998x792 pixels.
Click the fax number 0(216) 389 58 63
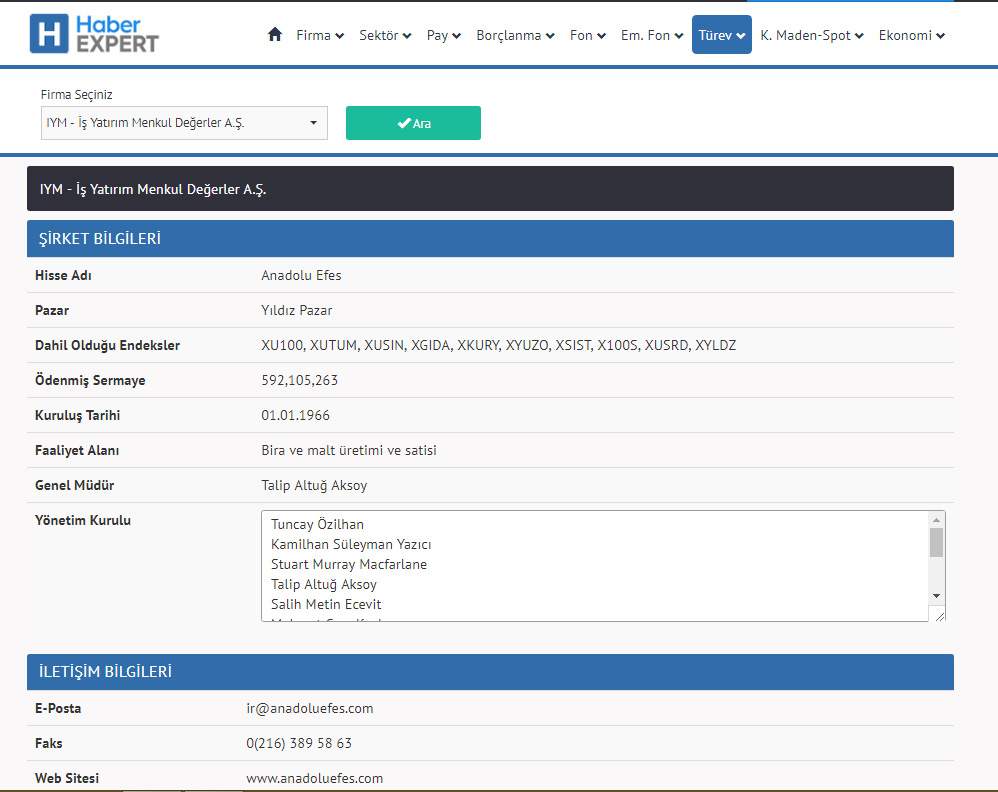299,743
